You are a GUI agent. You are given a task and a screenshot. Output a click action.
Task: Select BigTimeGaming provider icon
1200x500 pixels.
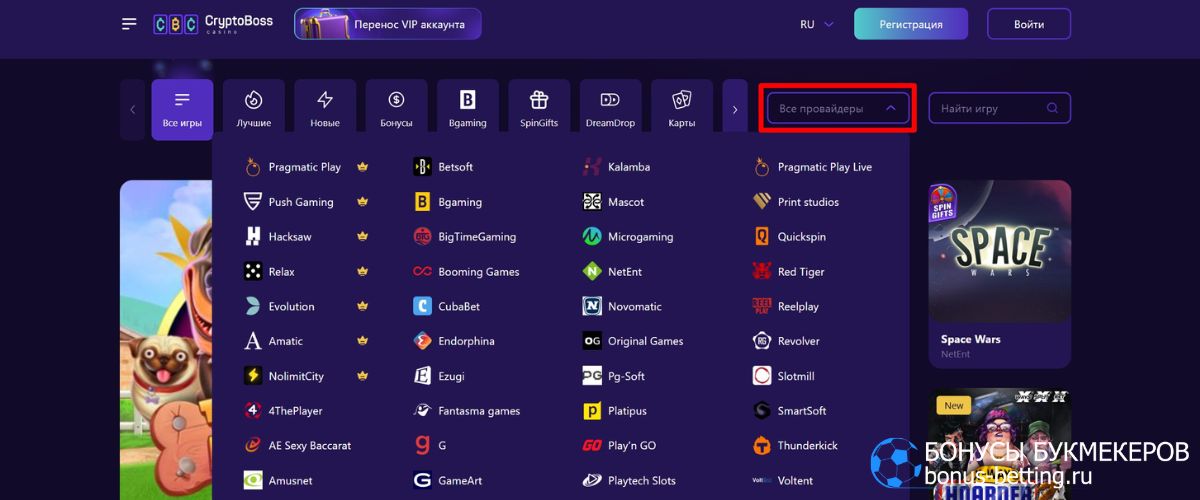pyautogui.click(x=422, y=237)
